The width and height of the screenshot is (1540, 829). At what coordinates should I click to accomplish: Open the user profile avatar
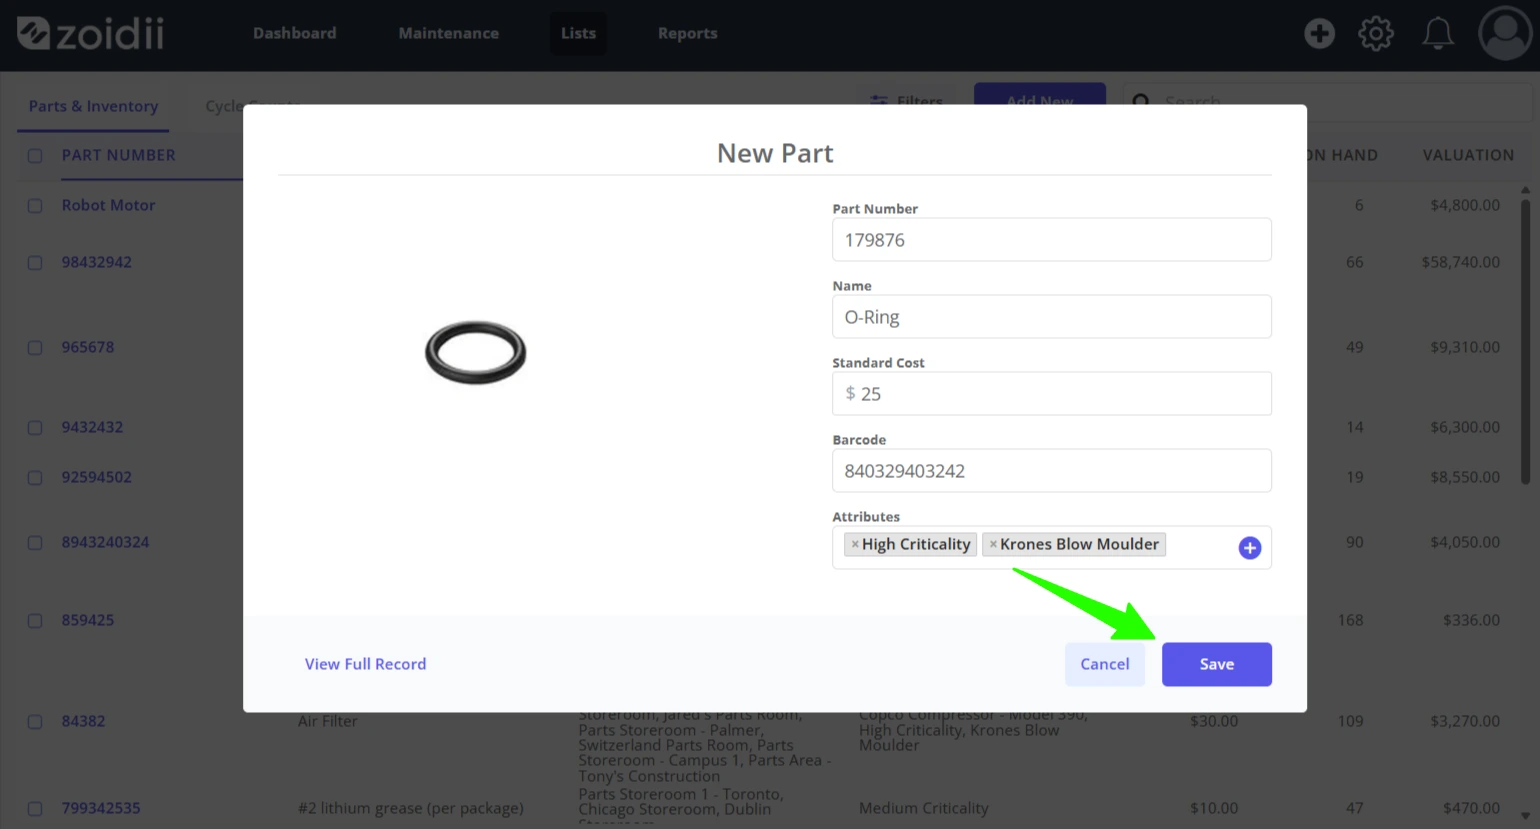tap(1505, 33)
